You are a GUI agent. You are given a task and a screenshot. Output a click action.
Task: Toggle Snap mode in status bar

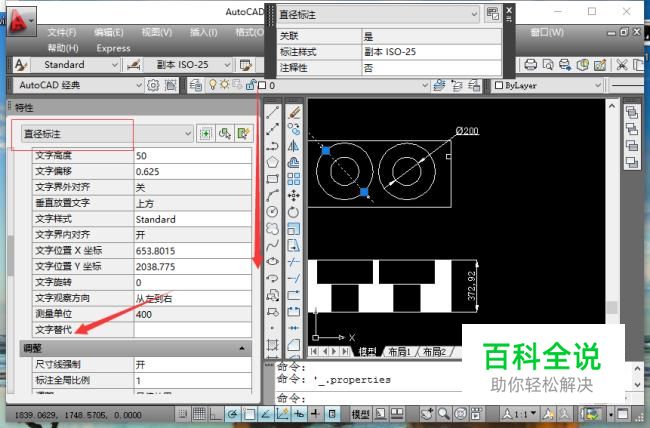tap(182, 413)
